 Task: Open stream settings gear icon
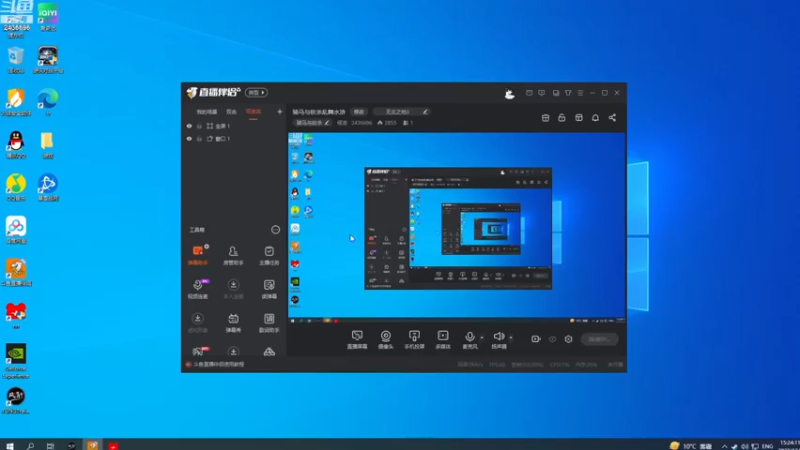click(568, 339)
